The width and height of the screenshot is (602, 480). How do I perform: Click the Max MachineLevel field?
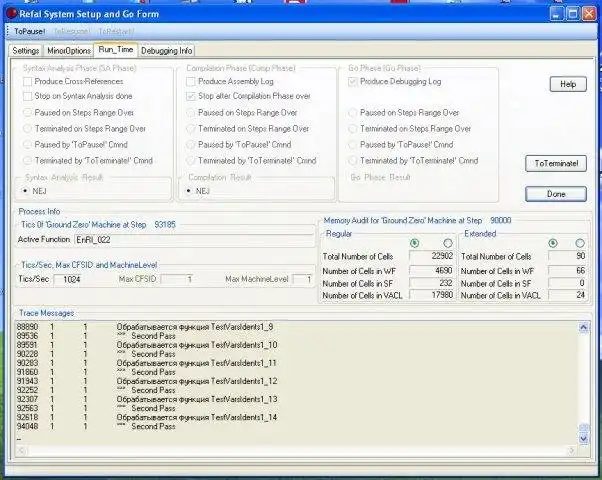303,279
